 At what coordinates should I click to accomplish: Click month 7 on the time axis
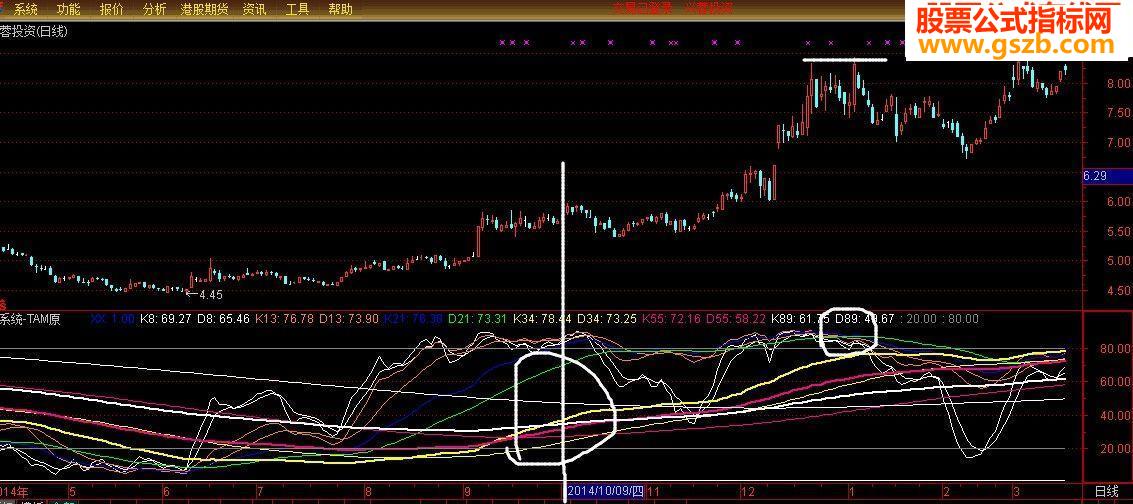pyautogui.click(x=259, y=492)
